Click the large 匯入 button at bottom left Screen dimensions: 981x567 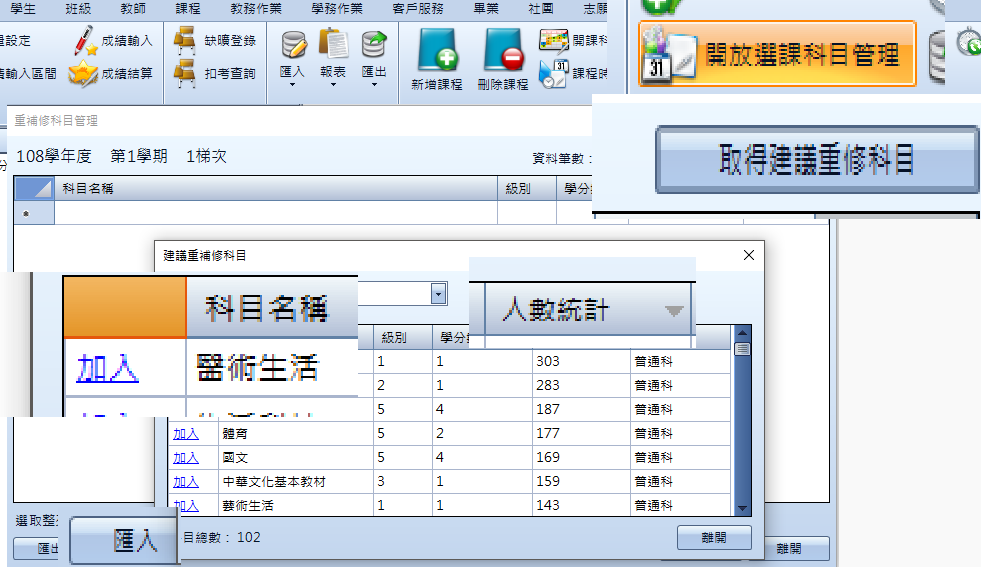coord(124,539)
